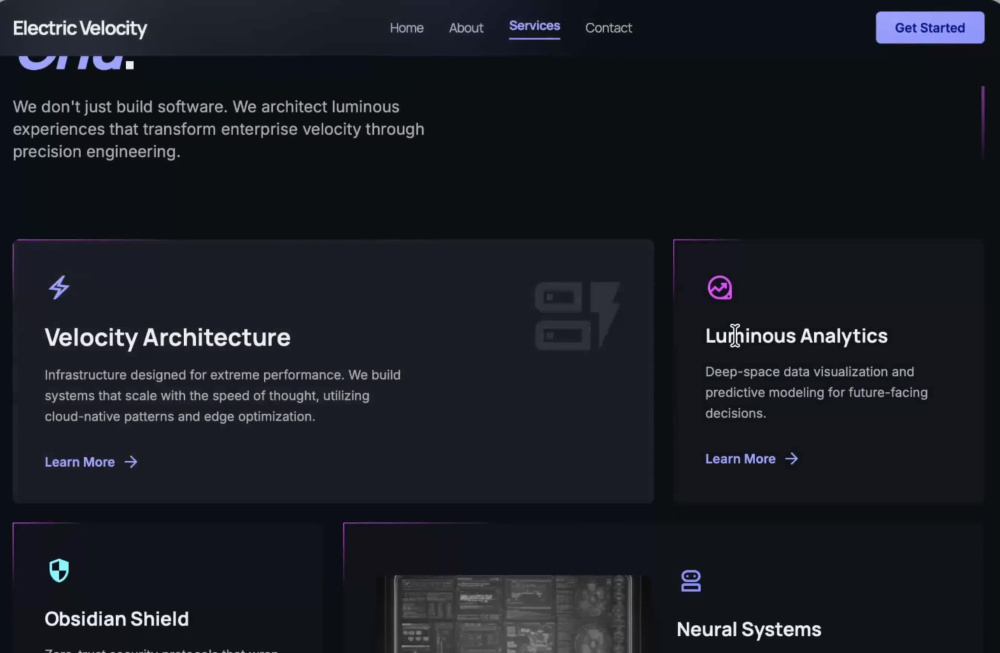Follow Learn More under Luminous Analytics
The width and height of the screenshot is (1000, 653).
pos(752,459)
